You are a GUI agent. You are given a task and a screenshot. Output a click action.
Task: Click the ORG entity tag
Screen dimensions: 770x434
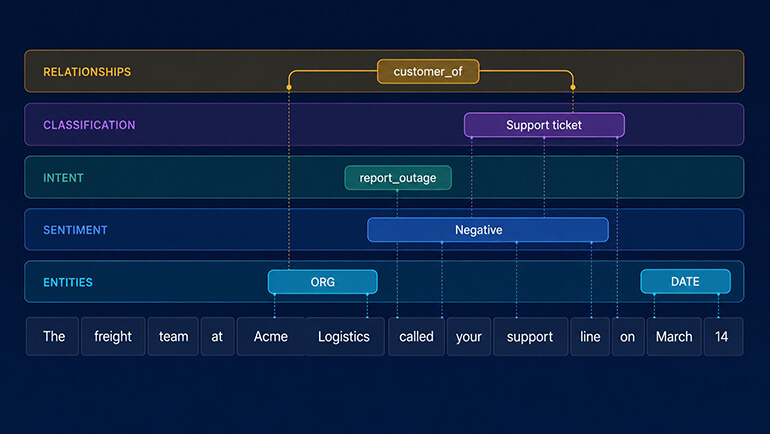click(x=323, y=282)
